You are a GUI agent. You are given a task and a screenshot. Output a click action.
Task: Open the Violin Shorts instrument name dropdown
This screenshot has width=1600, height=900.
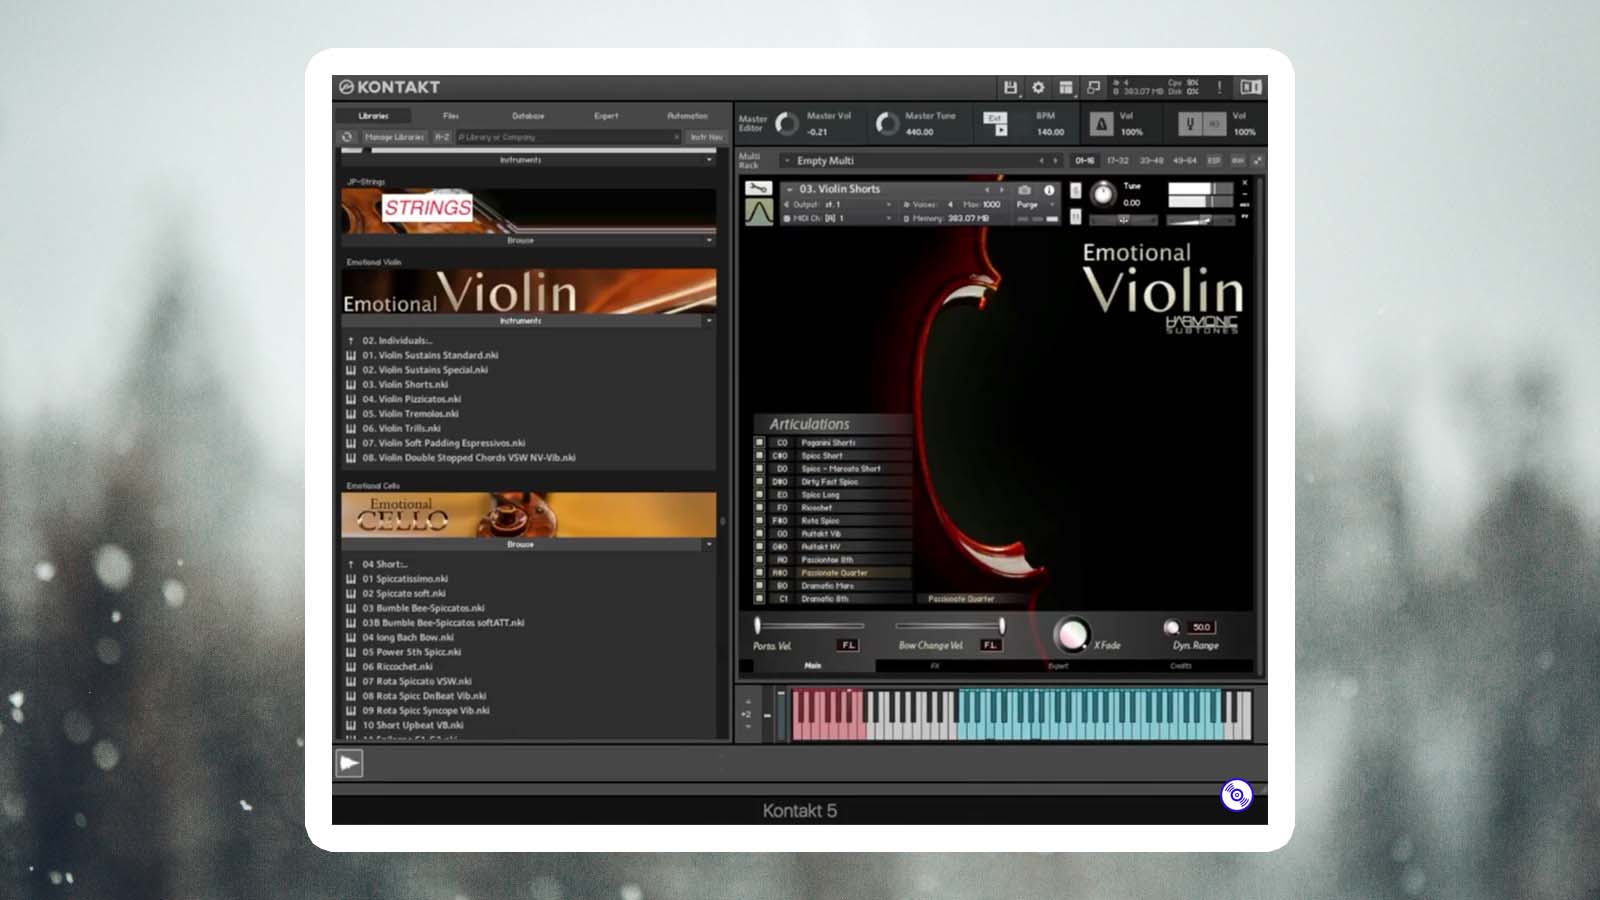click(789, 189)
